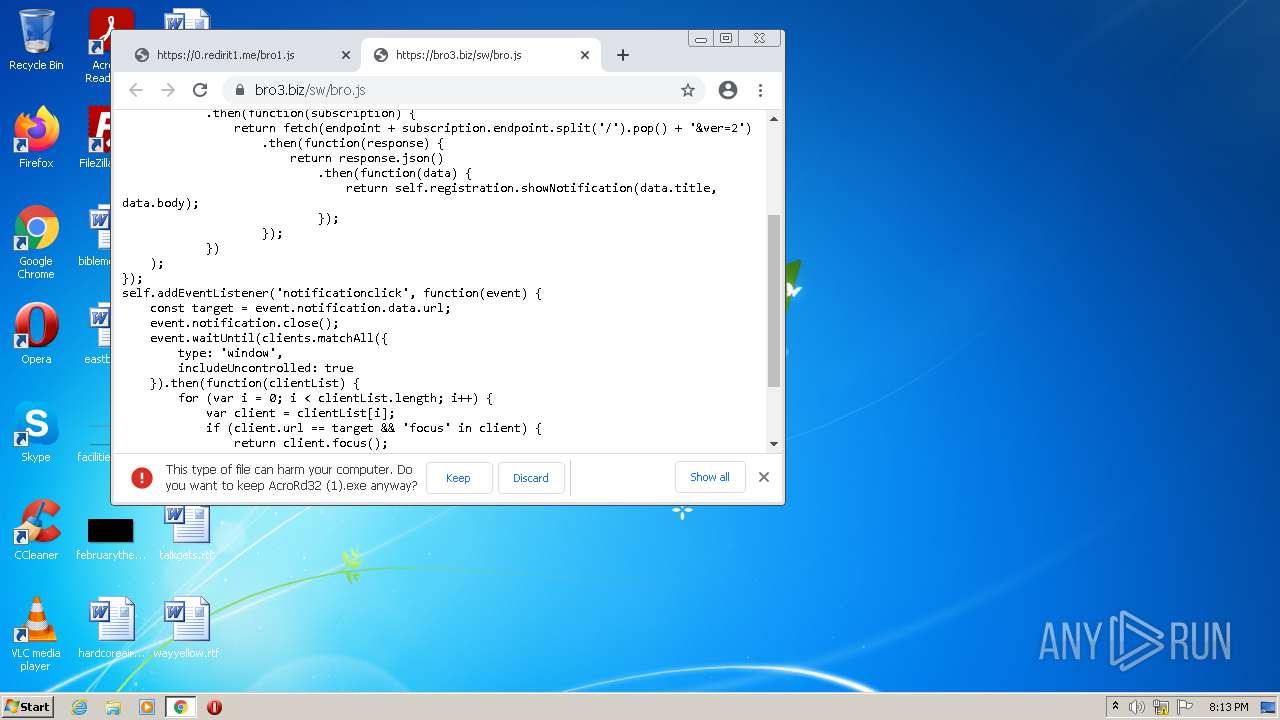Image resolution: width=1280 pixels, height=720 pixels.
Task: Click 'includeUncontrolled: true' text
Action: click(x=265, y=368)
